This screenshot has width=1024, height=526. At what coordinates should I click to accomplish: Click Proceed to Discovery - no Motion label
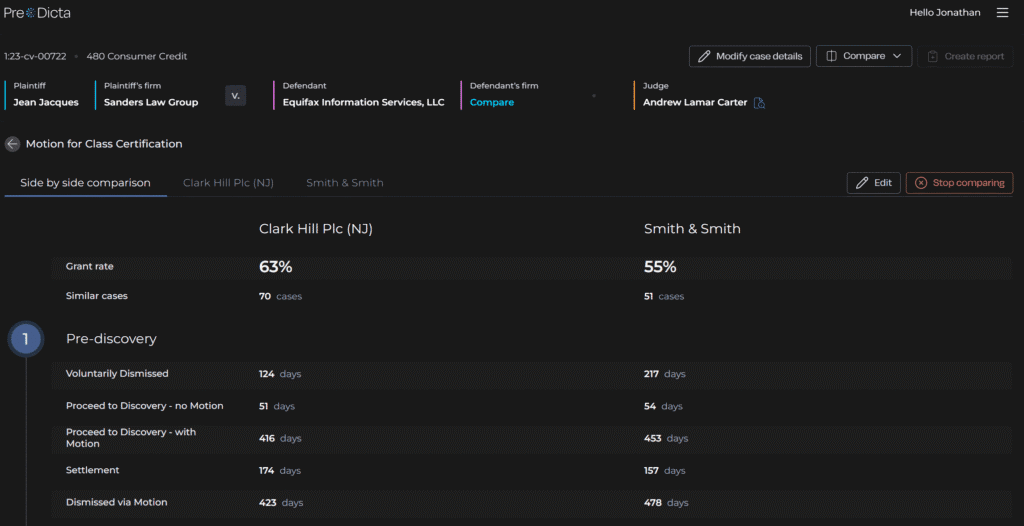pyautogui.click(x=144, y=406)
